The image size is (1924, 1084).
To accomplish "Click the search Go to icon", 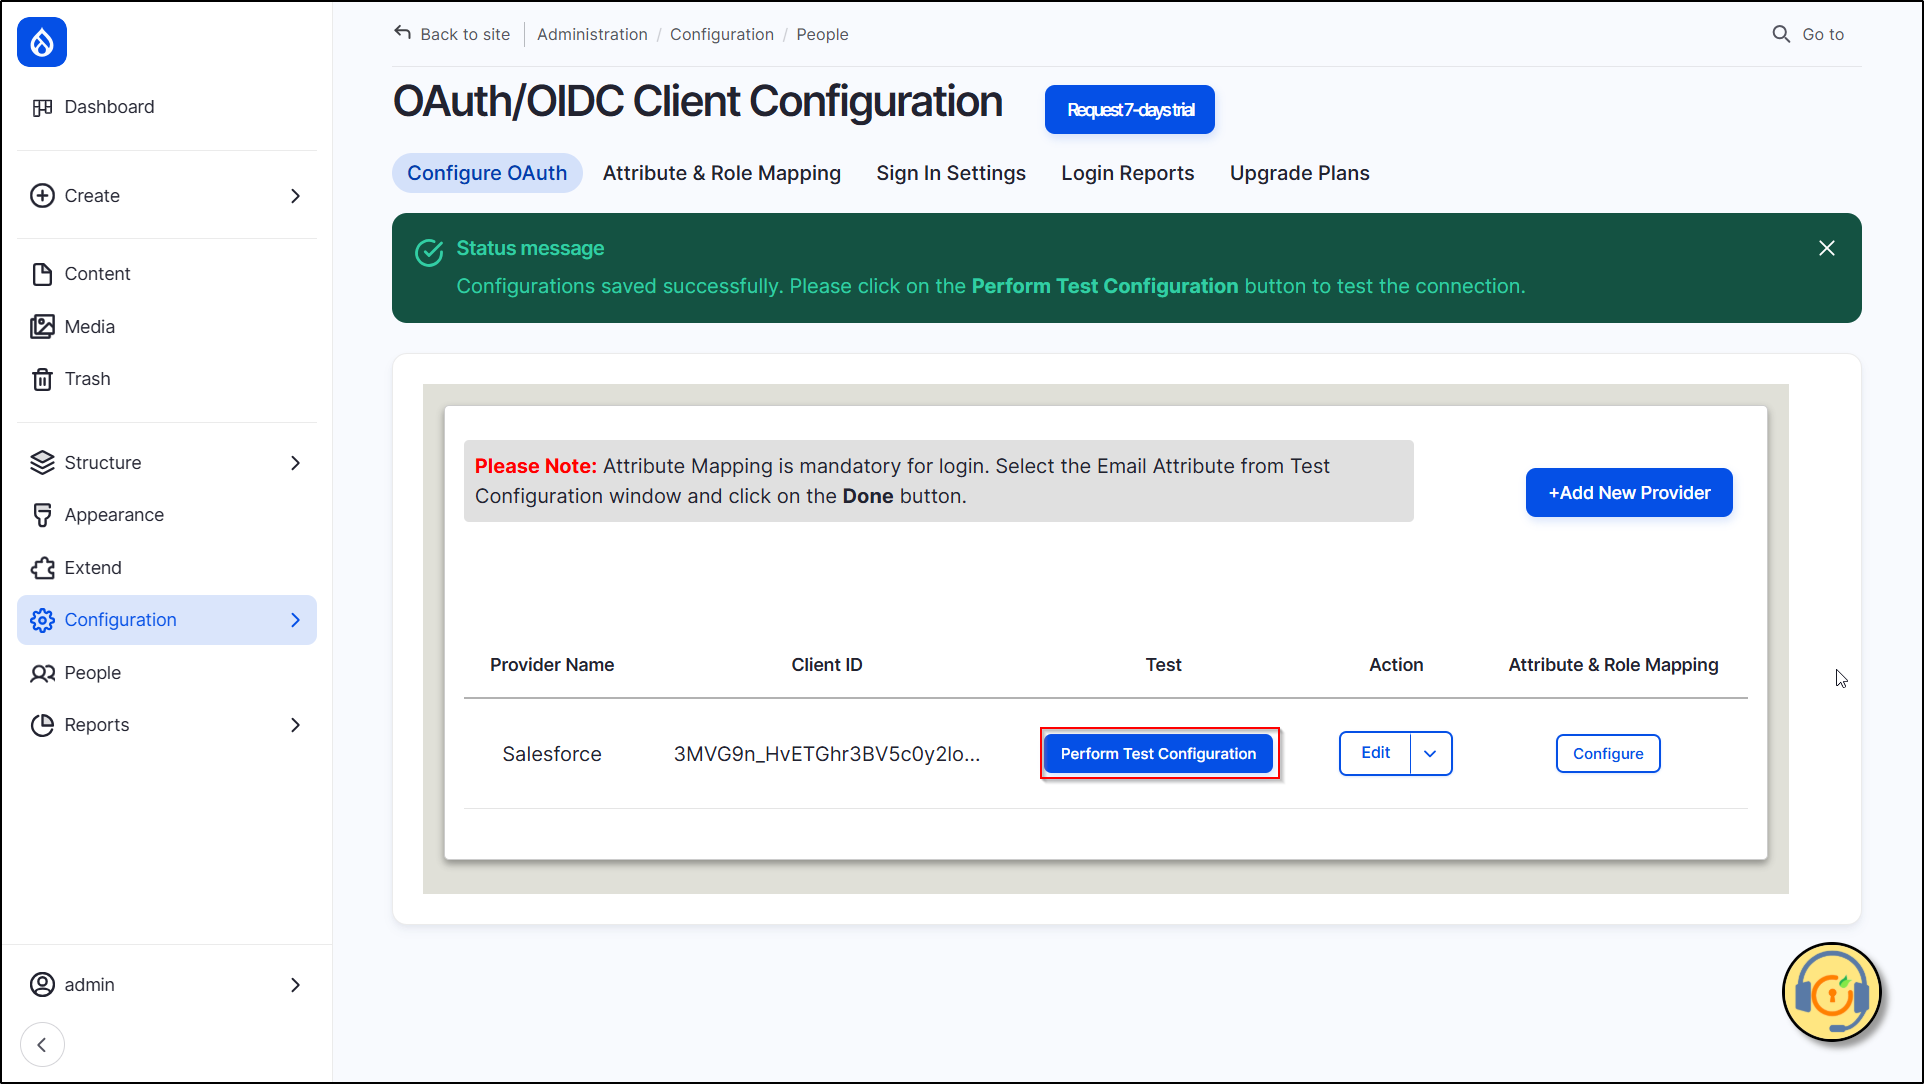I will tap(1781, 34).
